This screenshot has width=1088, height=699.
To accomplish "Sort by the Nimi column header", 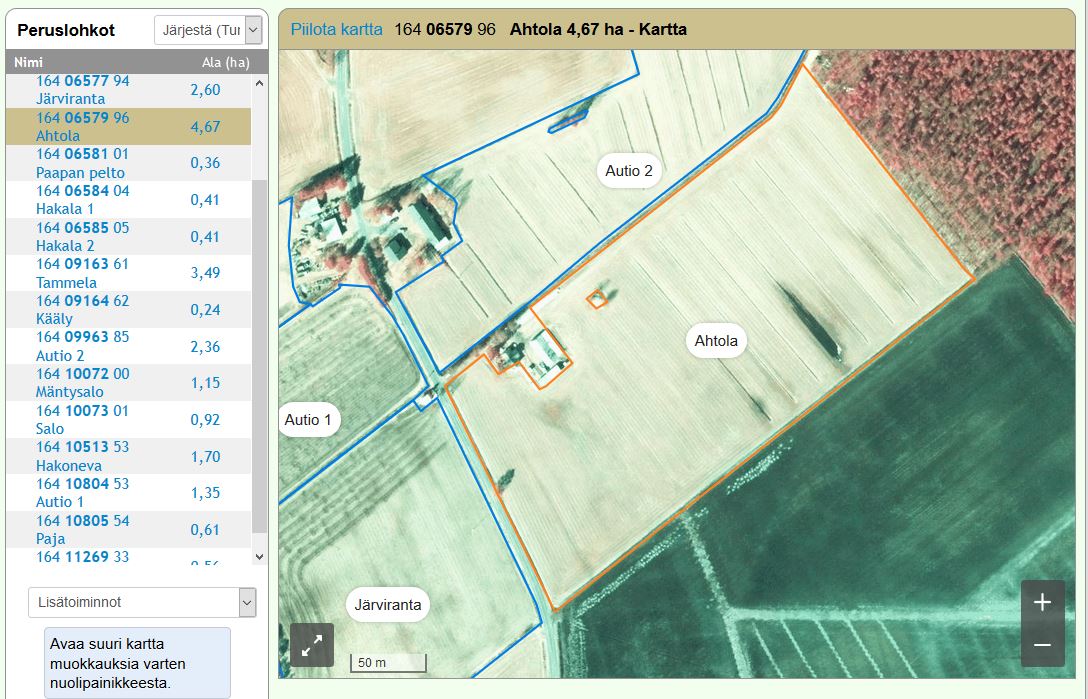I will point(28,62).
